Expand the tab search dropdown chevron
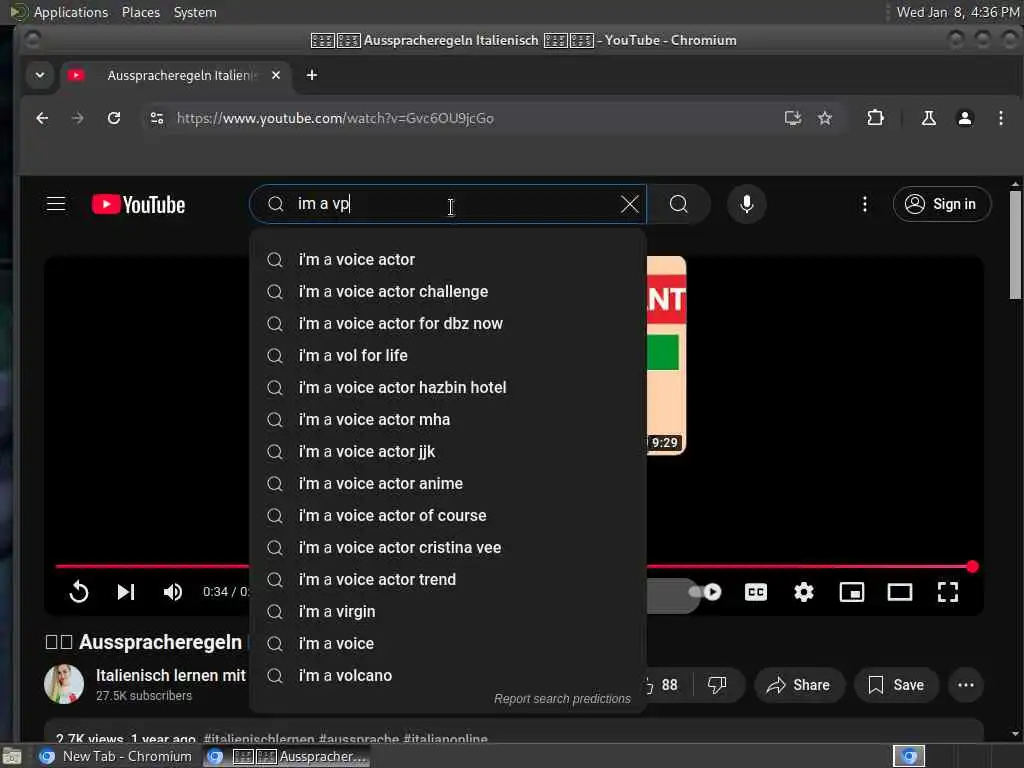Screen dimensions: 1024x768 40,75
